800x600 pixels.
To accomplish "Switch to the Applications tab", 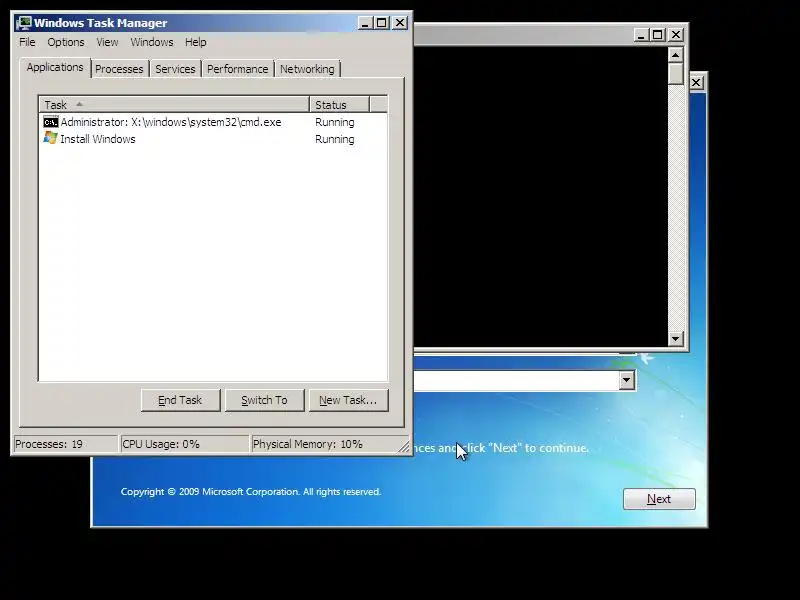I will pos(55,67).
